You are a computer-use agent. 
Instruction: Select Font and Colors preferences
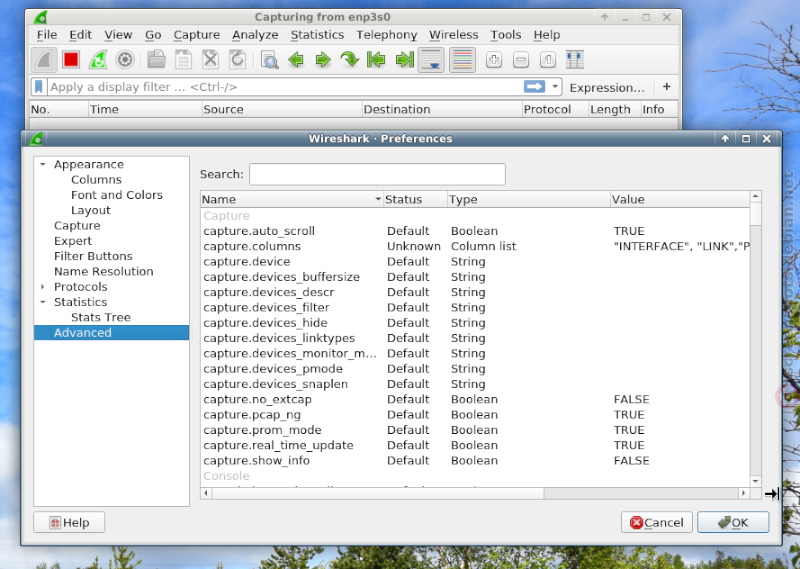pyautogui.click(x=117, y=195)
